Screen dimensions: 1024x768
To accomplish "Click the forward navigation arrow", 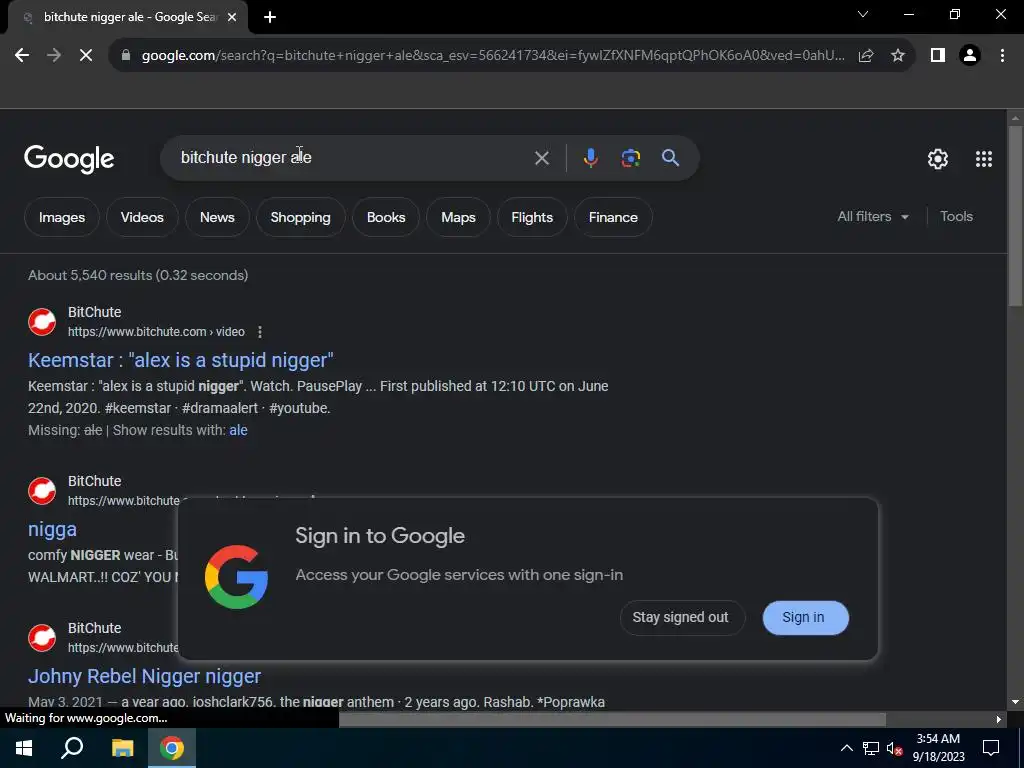I will tap(54, 56).
